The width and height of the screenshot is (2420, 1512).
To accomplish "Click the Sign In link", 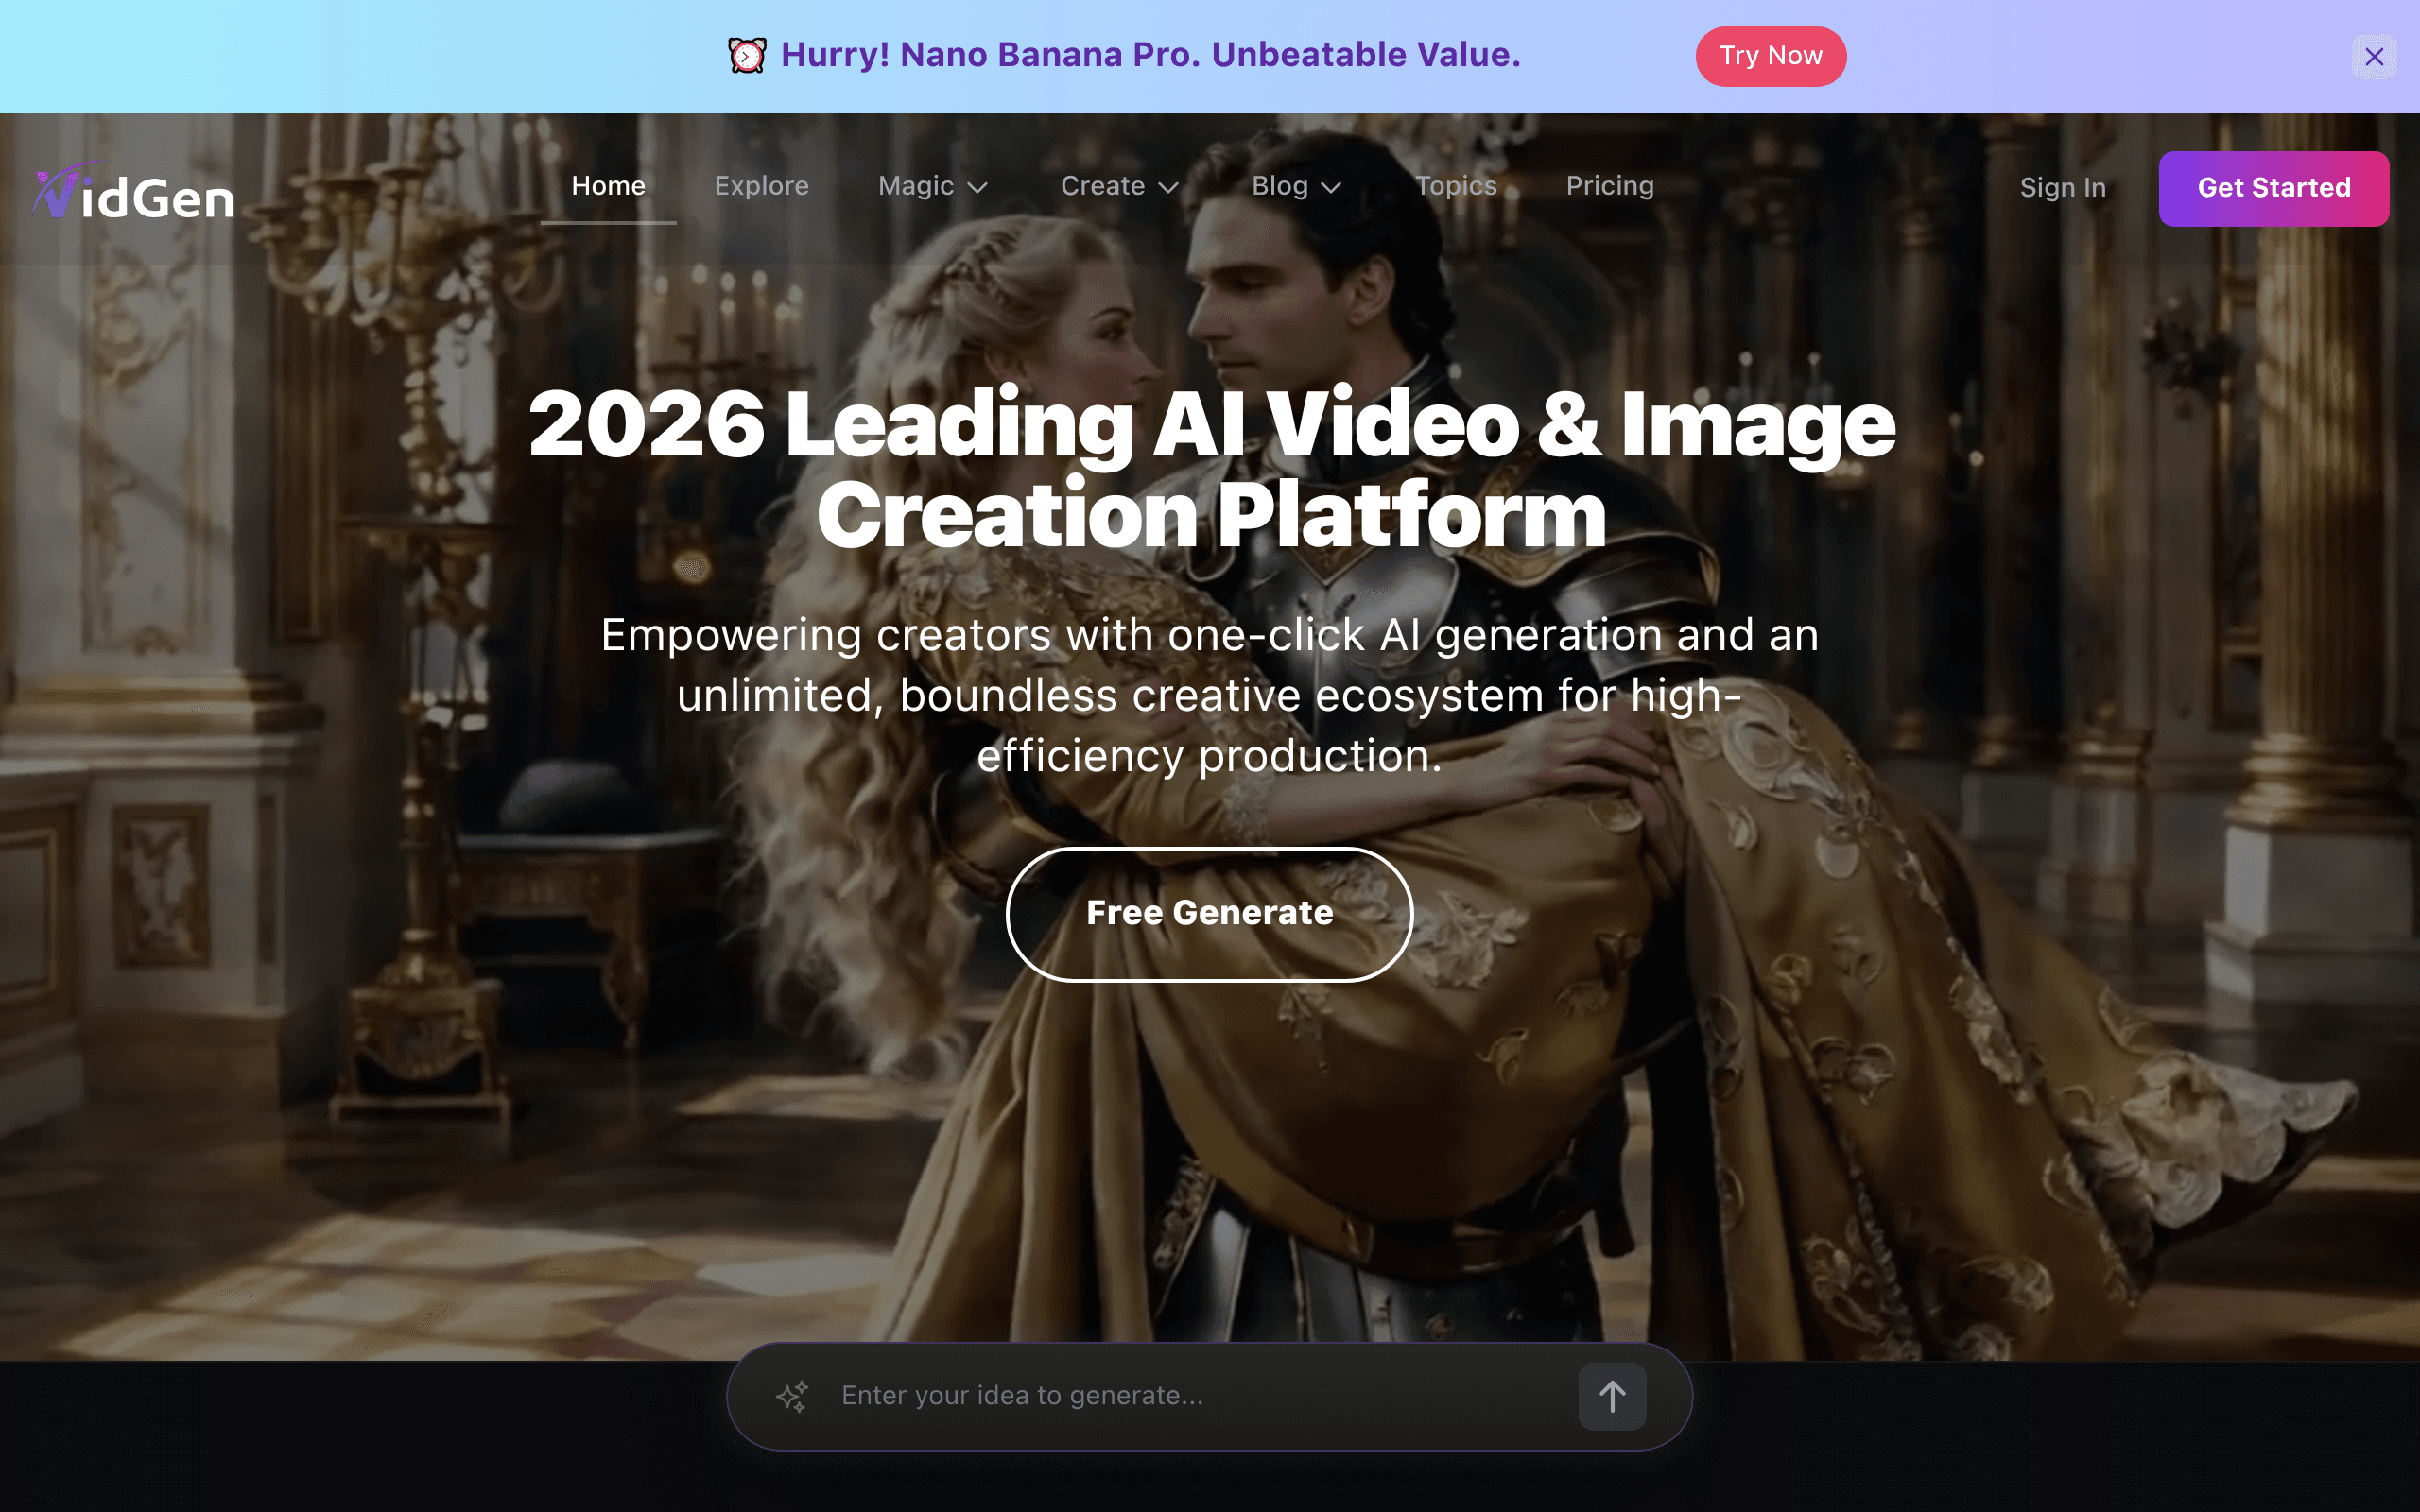I will (x=2063, y=188).
